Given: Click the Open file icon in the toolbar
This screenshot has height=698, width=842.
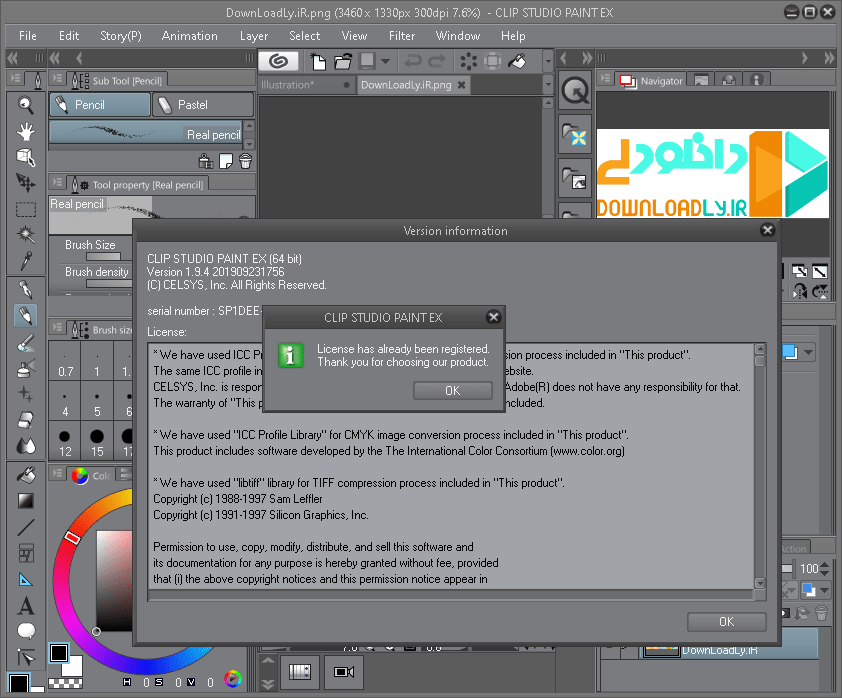Looking at the screenshot, I should click(342, 62).
